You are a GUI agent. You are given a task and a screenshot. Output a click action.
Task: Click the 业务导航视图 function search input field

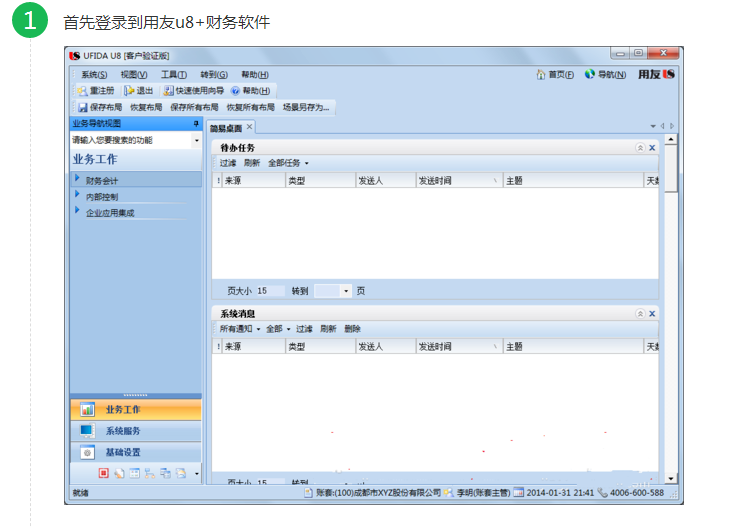tap(131, 140)
